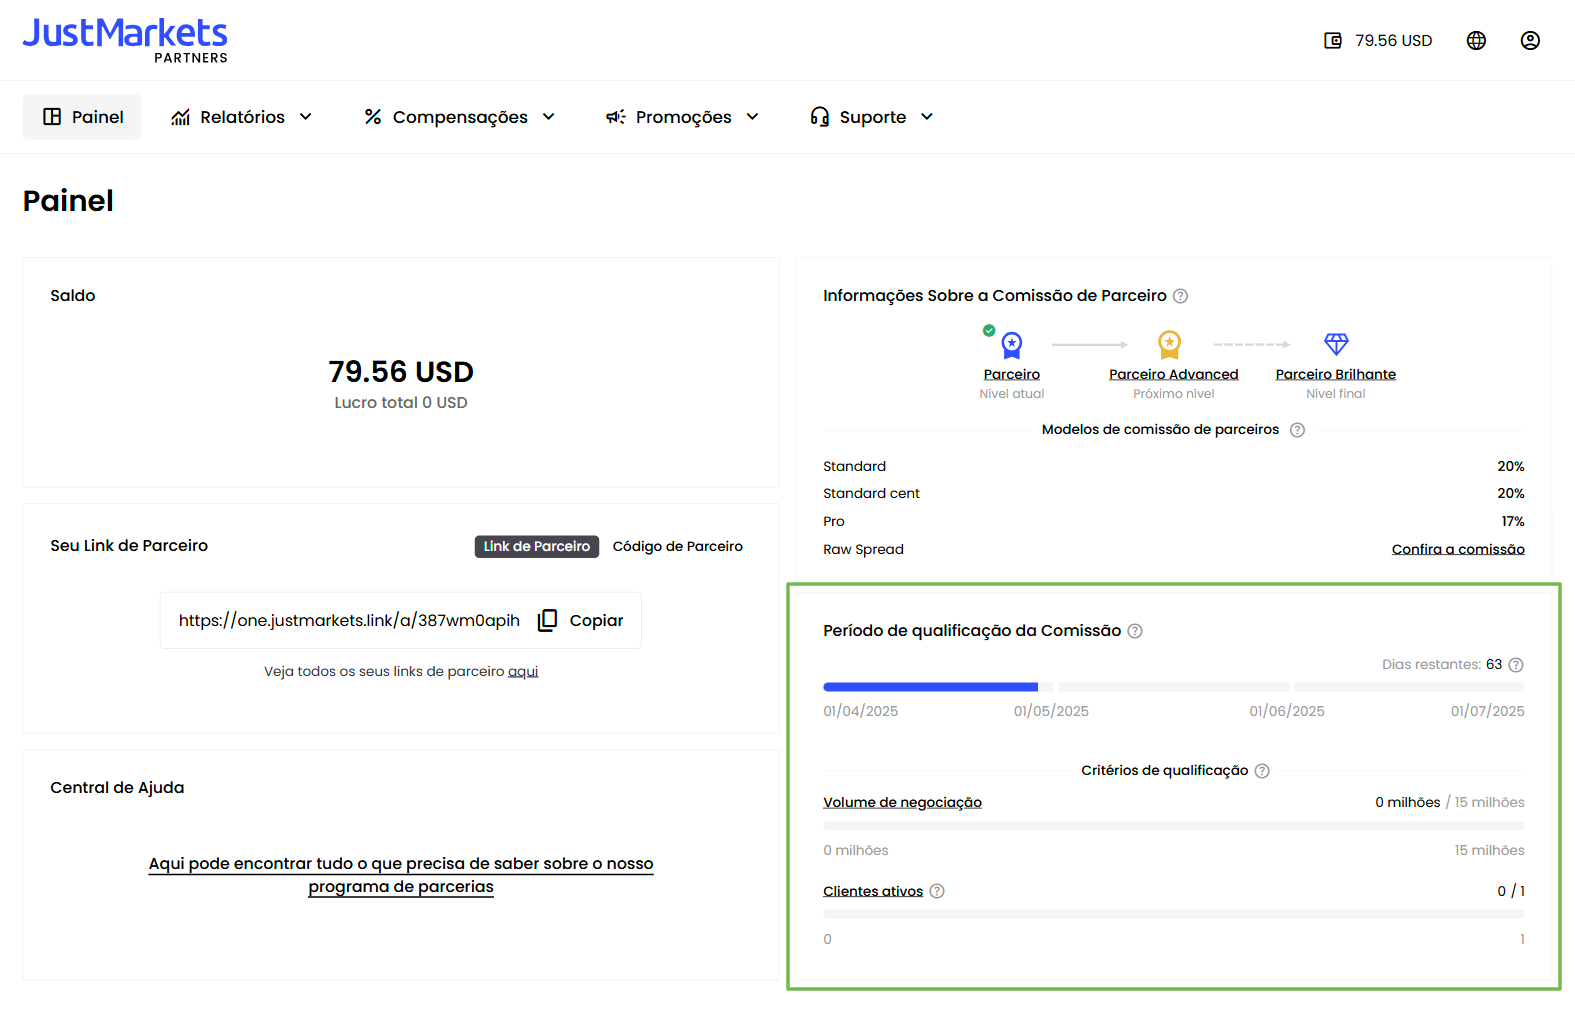
Task: Click the 01/04/2025 date marker
Action: click(860, 711)
